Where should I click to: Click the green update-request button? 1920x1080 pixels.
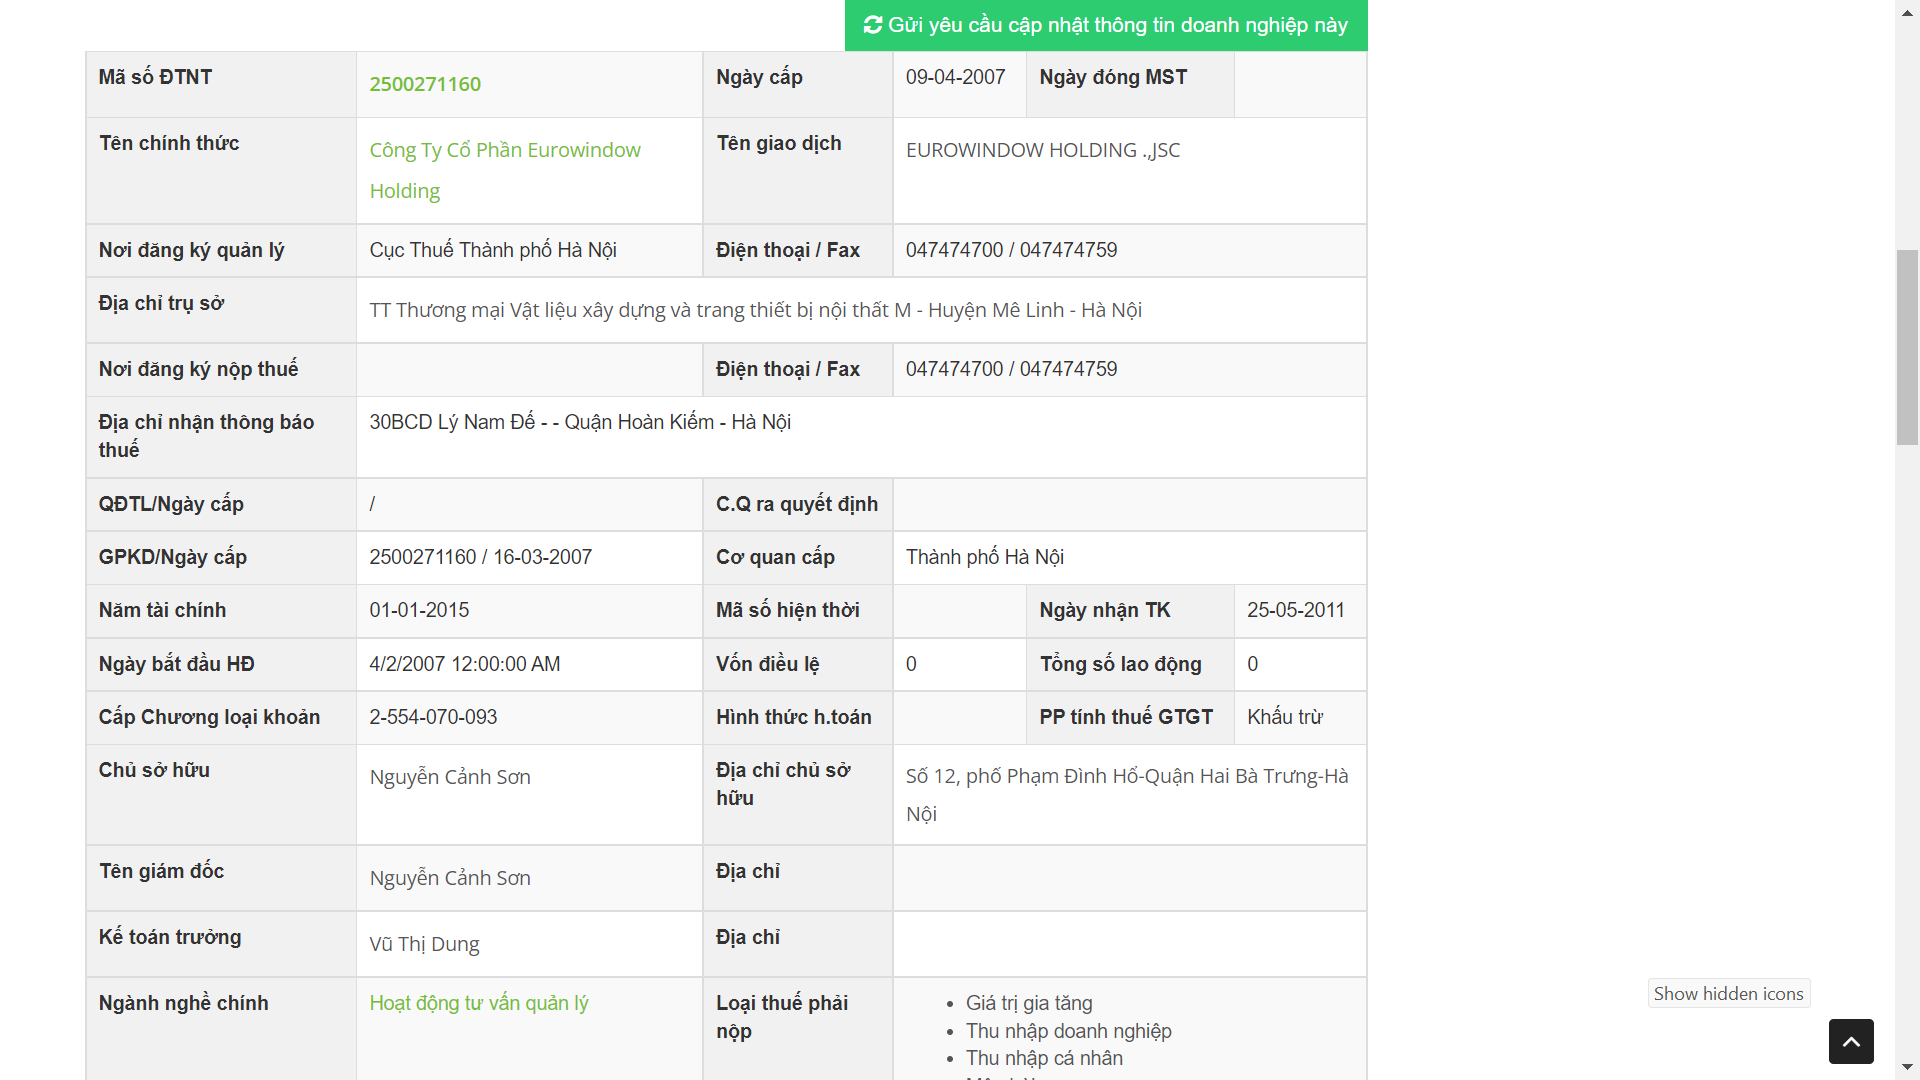click(x=1106, y=25)
